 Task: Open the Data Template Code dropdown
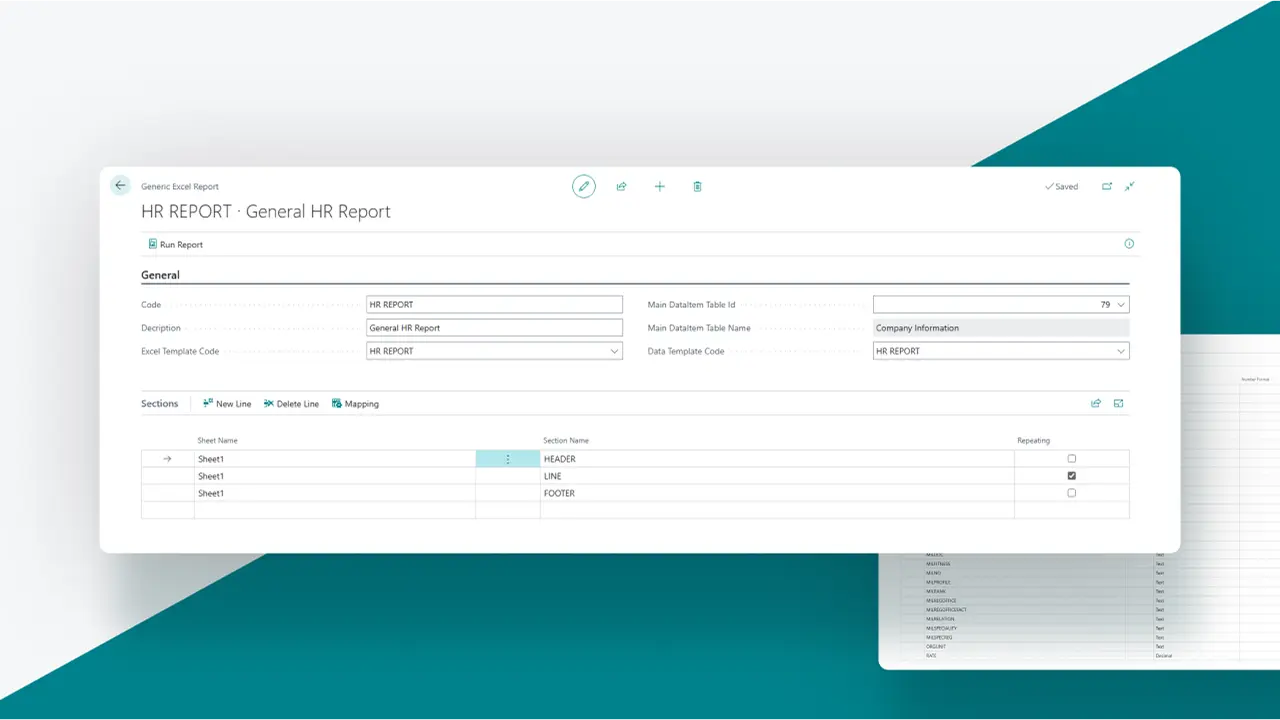pos(1120,351)
